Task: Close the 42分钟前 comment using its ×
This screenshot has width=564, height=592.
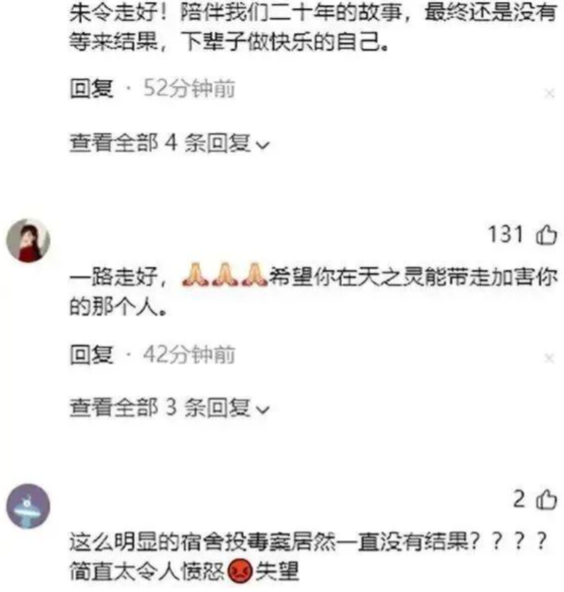Action: coord(549,358)
